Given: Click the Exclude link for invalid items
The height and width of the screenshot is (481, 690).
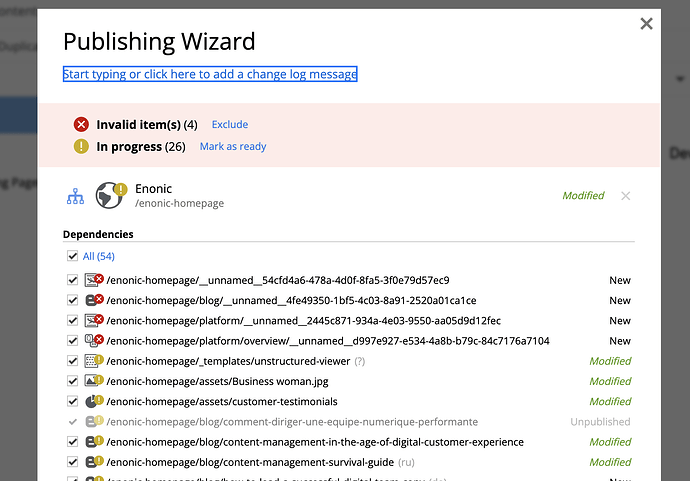Looking at the screenshot, I should [x=230, y=125].
